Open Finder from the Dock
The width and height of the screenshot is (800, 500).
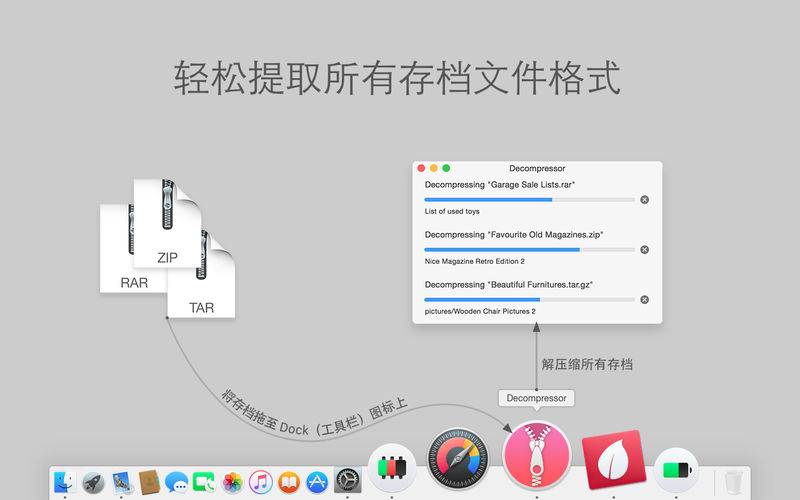tap(65, 482)
